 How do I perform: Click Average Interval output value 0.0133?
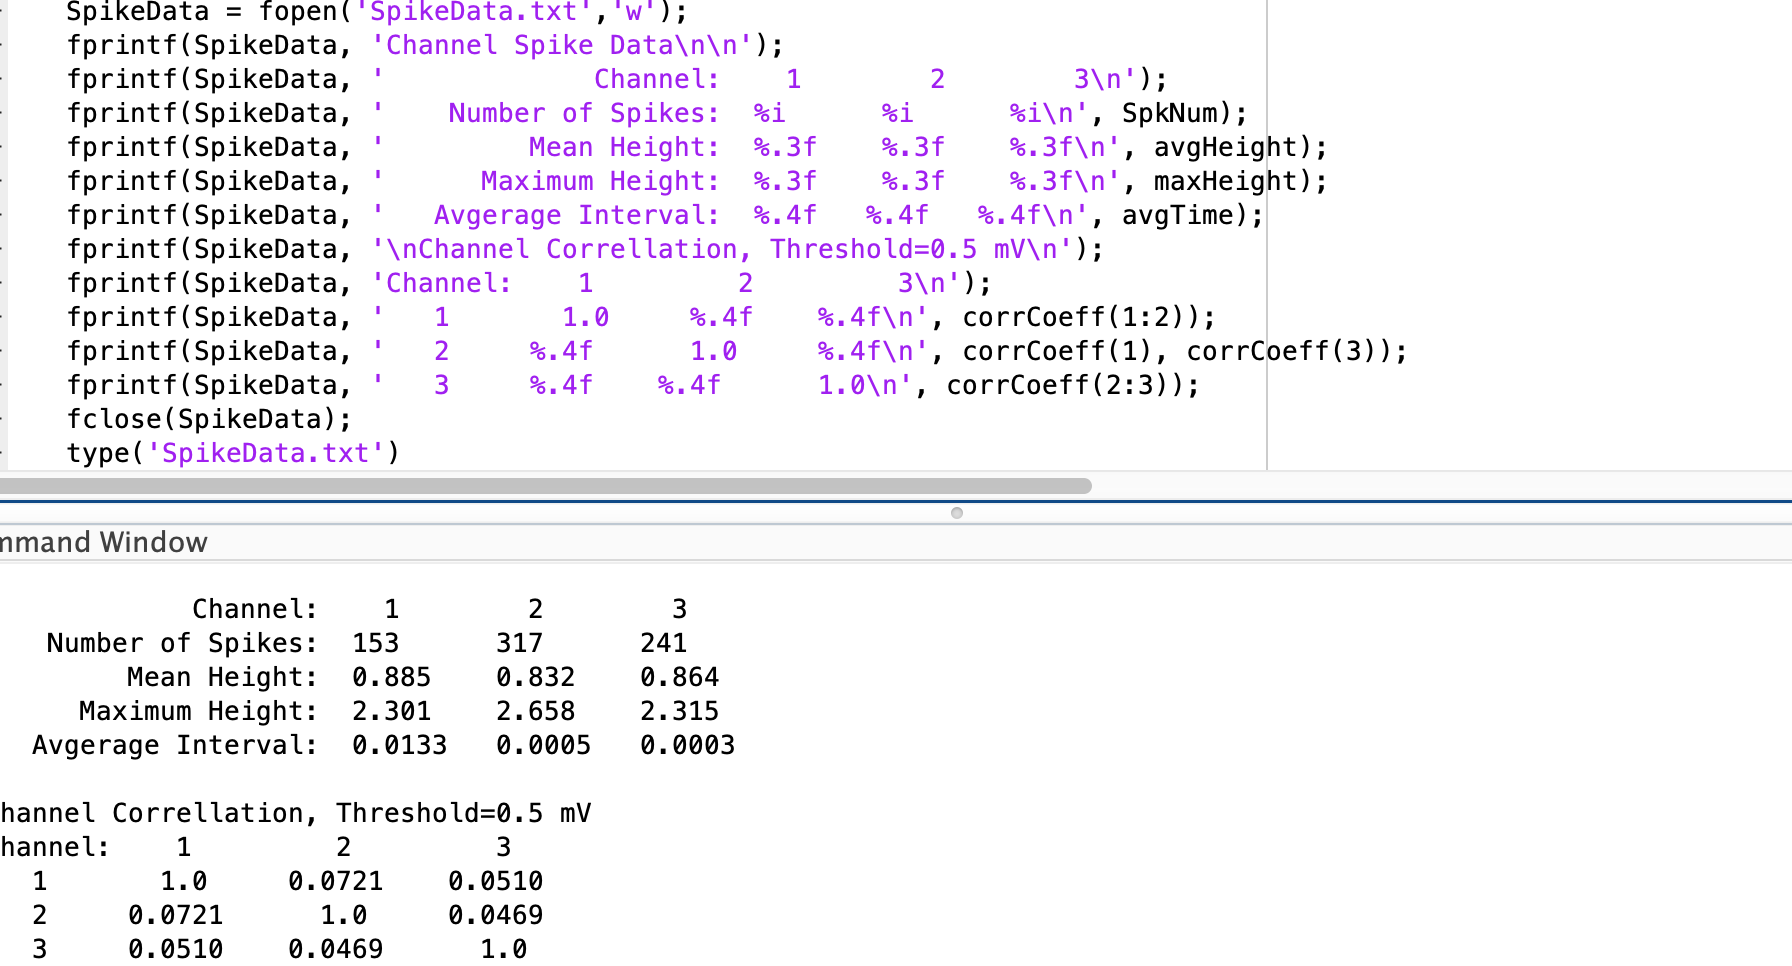pos(400,746)
